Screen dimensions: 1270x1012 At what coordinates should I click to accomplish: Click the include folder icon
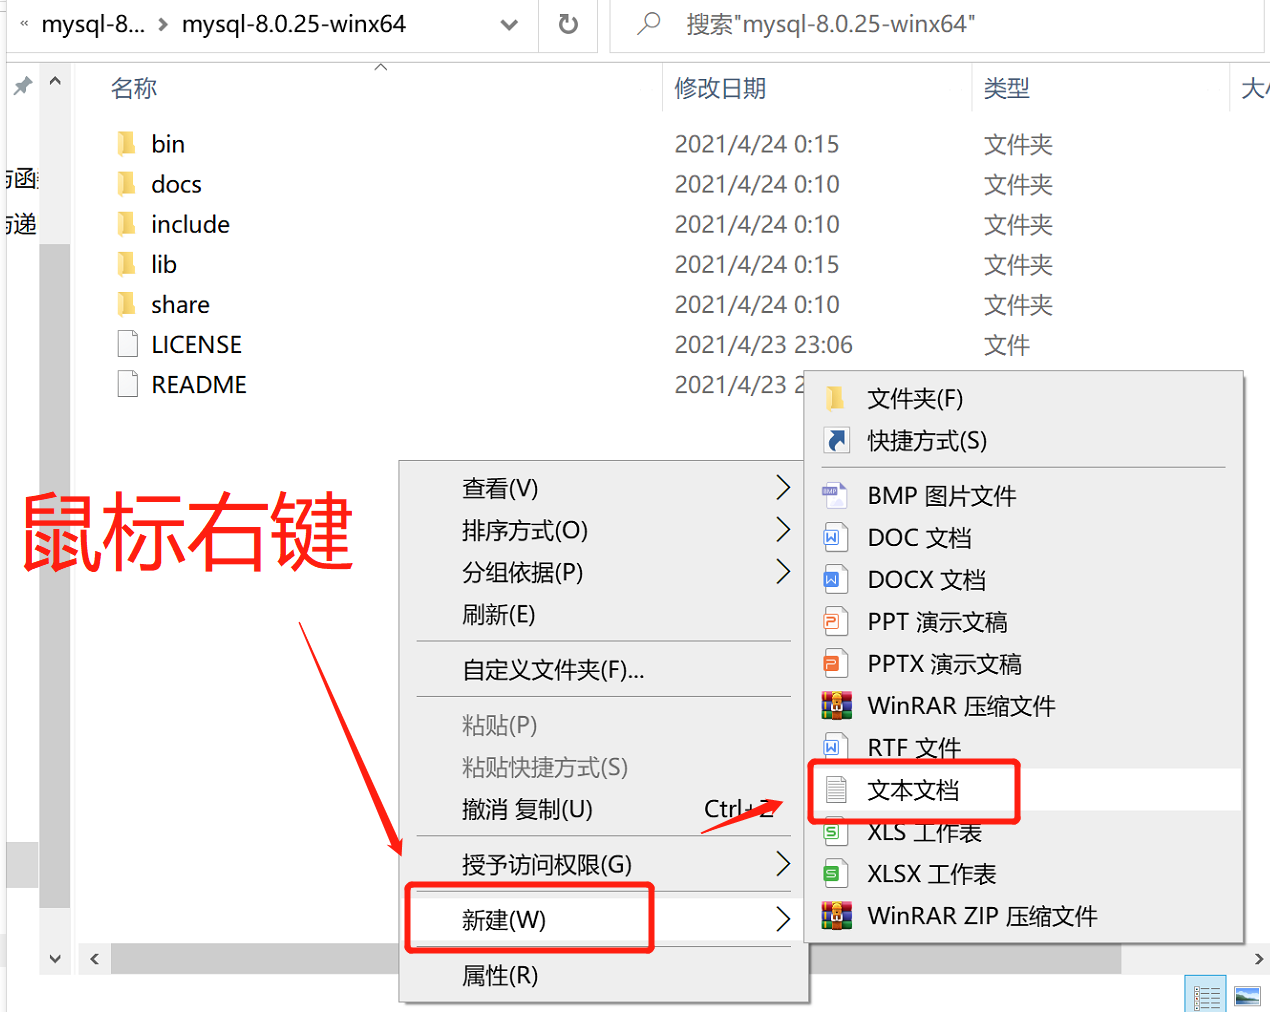click(127, 224)
